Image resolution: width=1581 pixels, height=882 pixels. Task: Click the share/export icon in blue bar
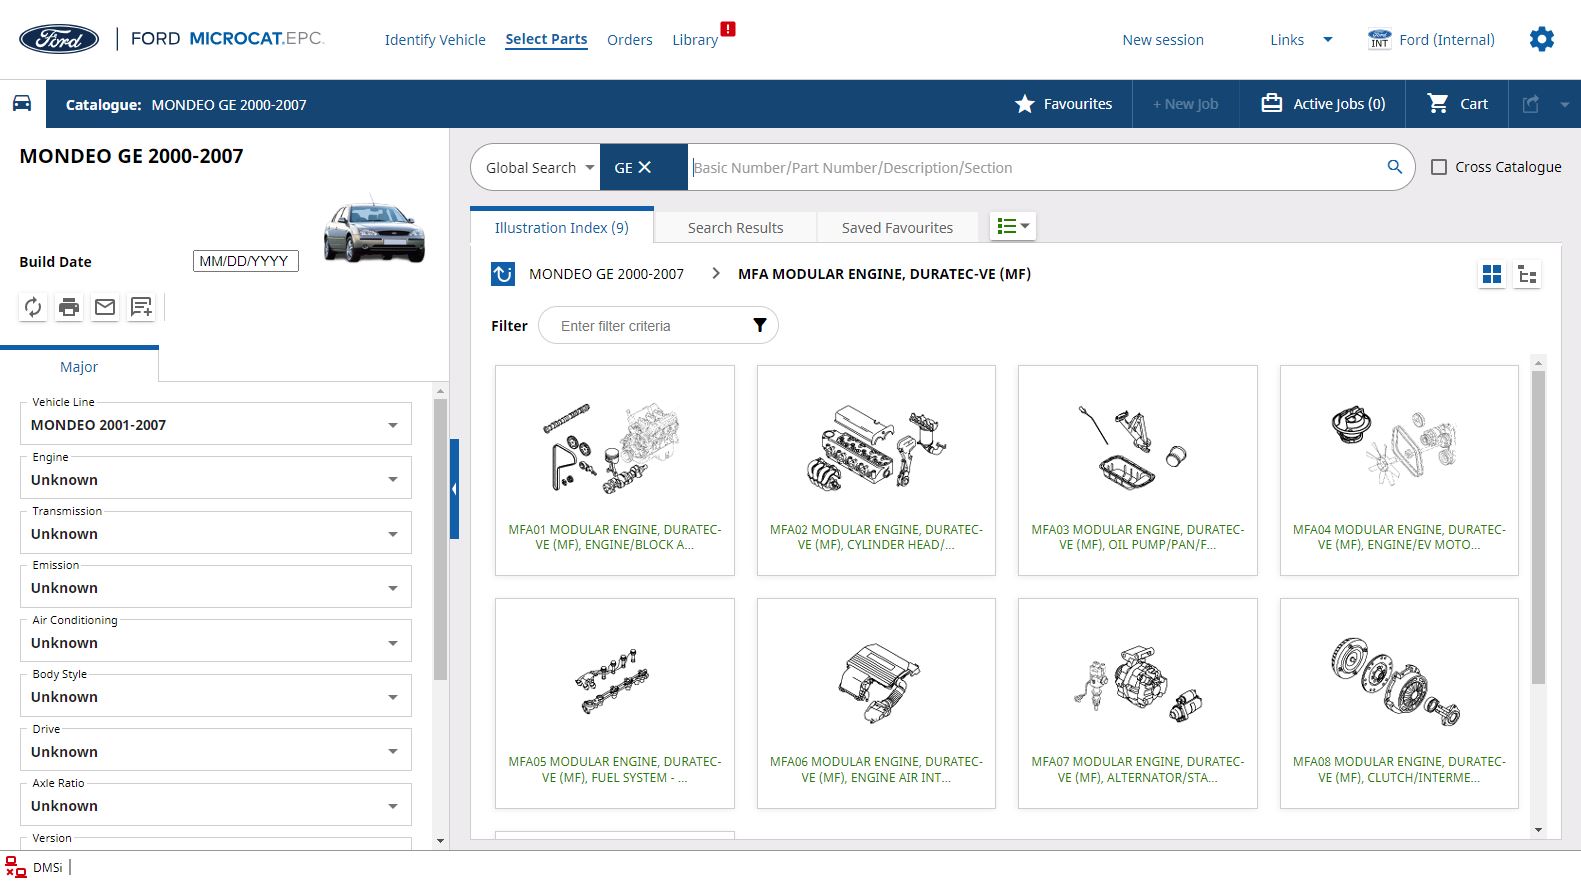tap(1530, 104)
